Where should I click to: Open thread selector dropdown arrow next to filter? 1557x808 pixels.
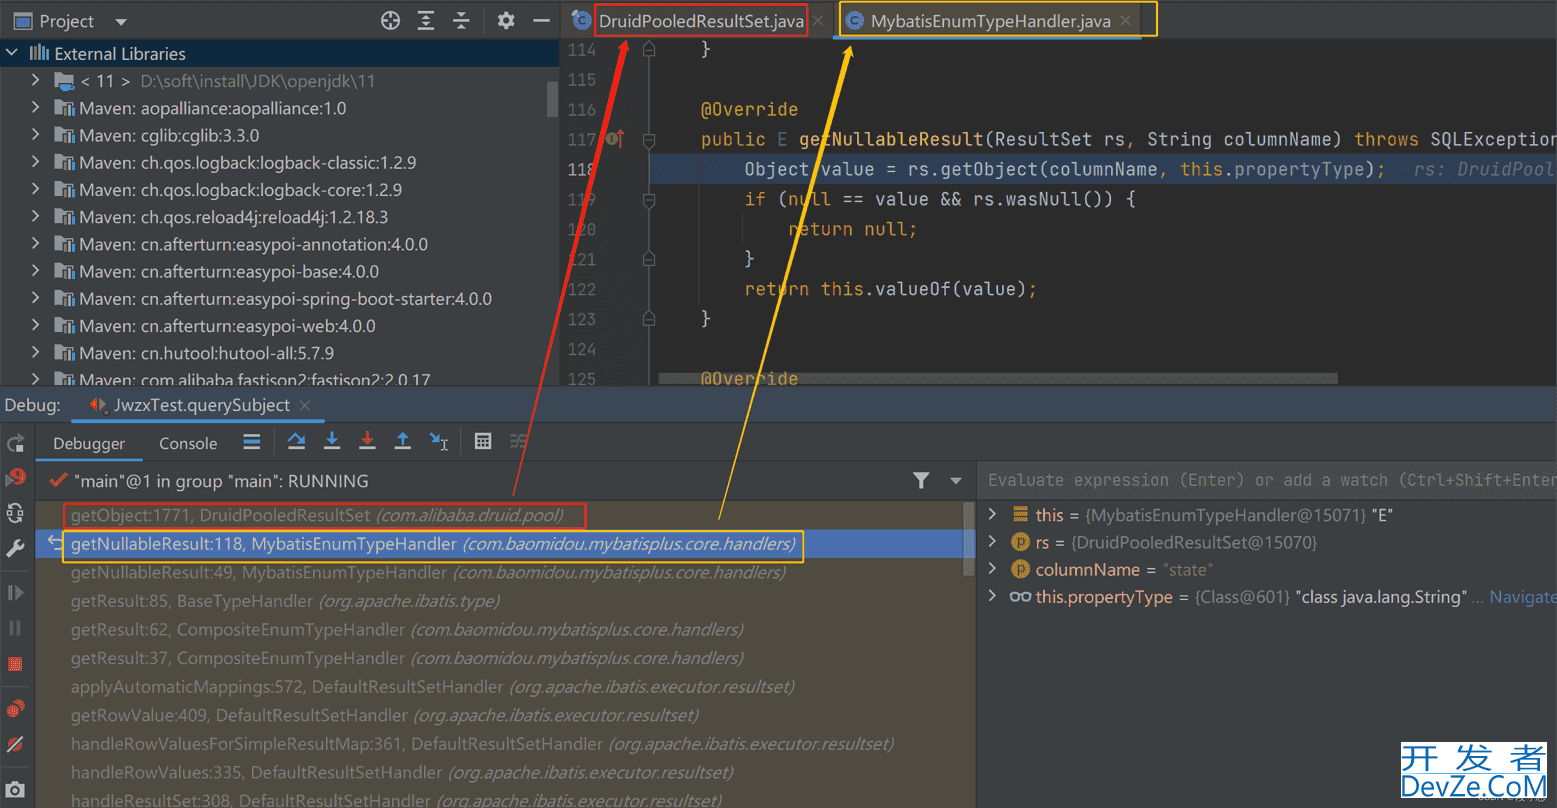click(x=956, y=481)
